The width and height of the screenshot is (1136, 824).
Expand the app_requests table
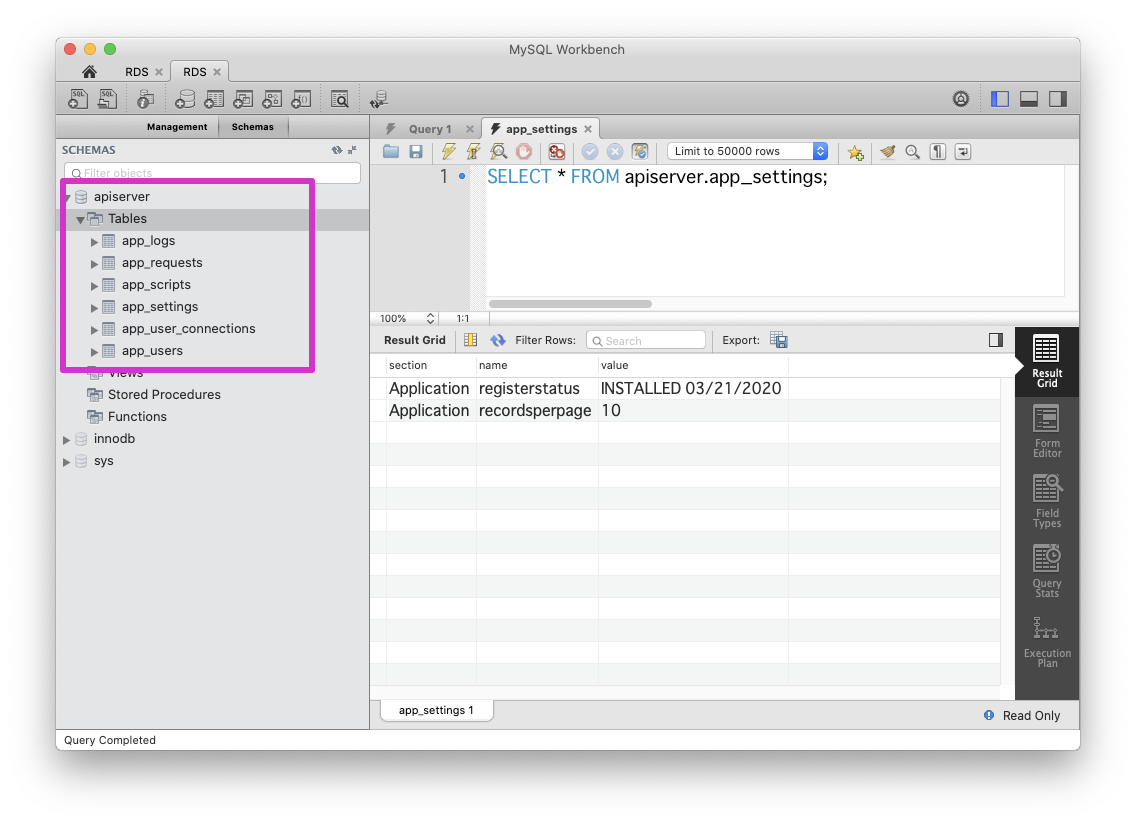pos(94,263)
